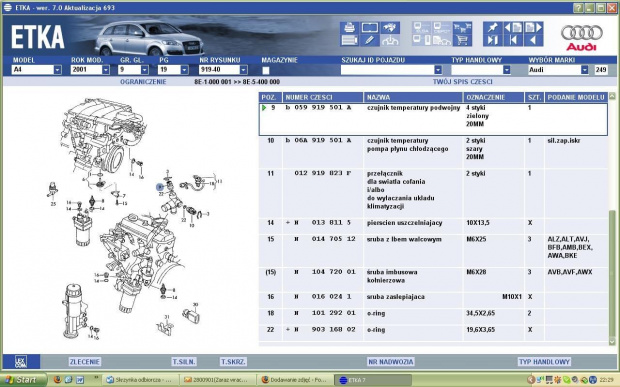Click the ETKA globe icon in title bar

coord(8,8)
